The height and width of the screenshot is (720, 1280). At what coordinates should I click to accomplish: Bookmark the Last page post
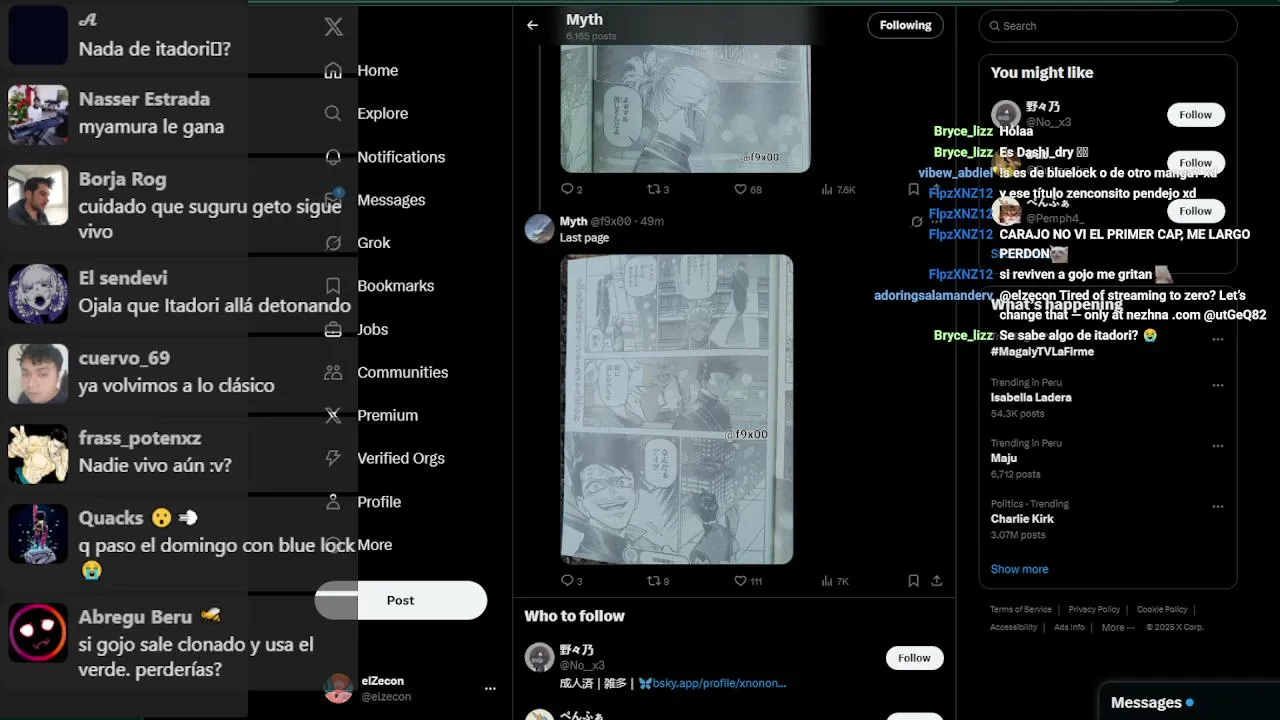tap(913, 580)
